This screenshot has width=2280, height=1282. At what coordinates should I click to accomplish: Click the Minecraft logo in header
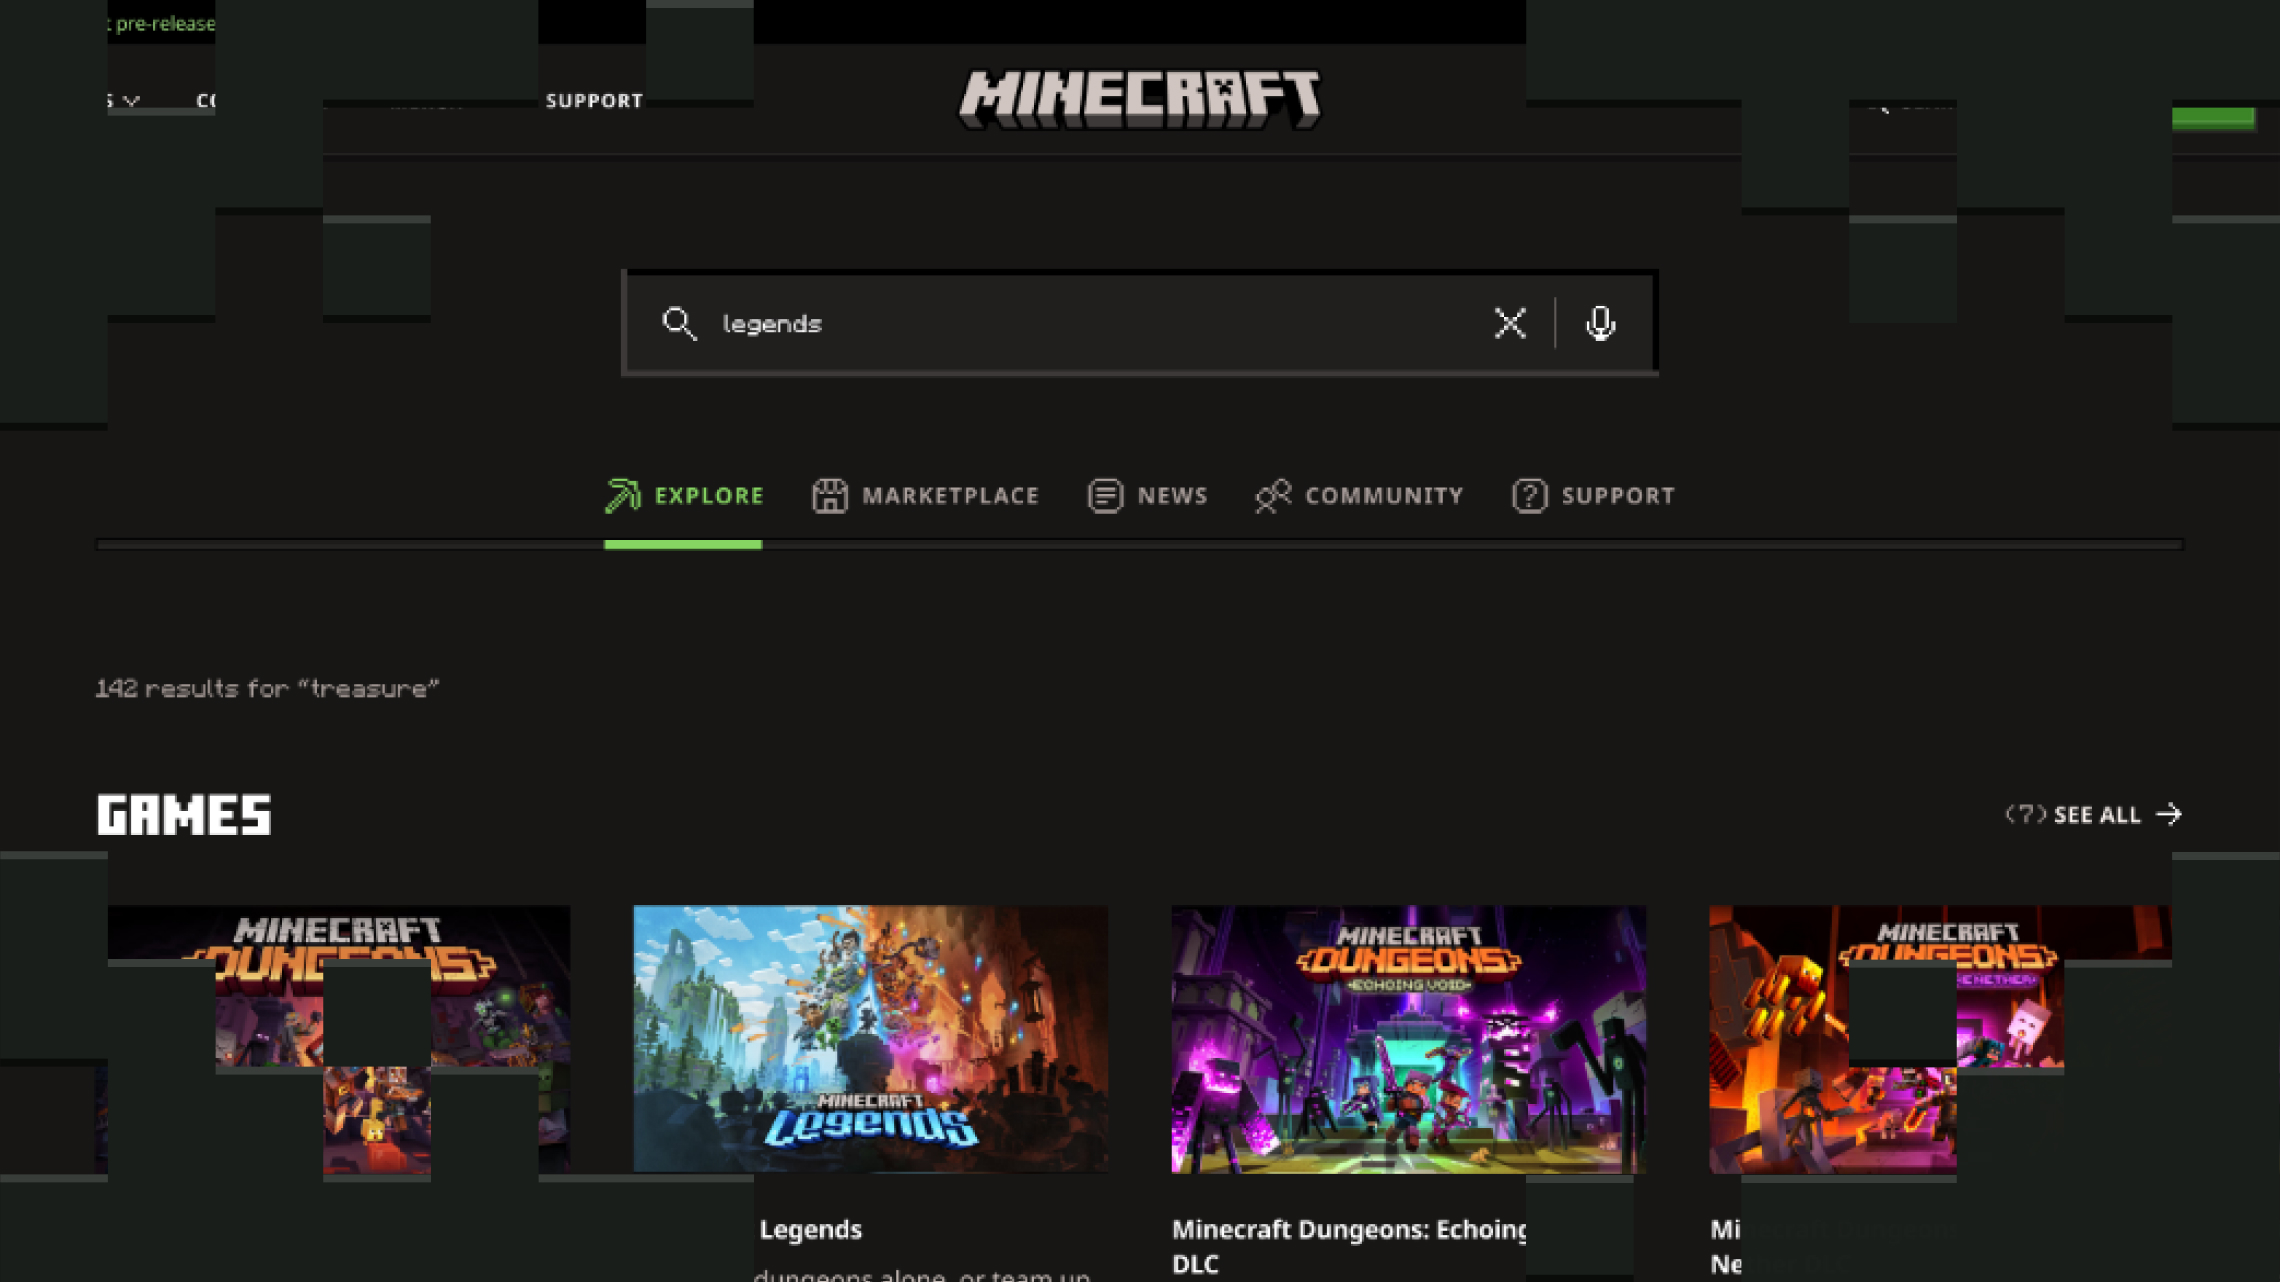[1139, 99]
